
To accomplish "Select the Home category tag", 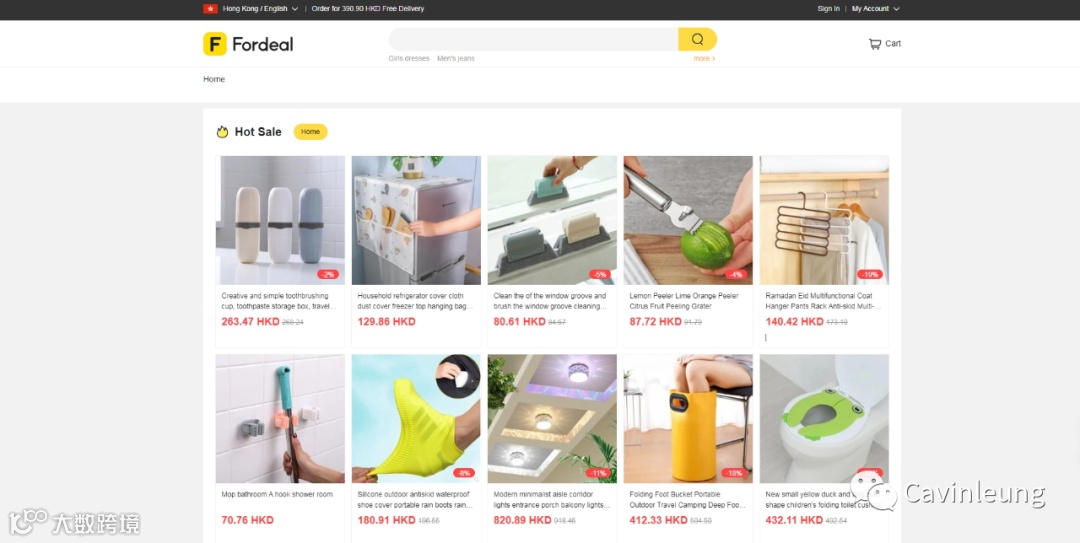I will click(311, 132).
